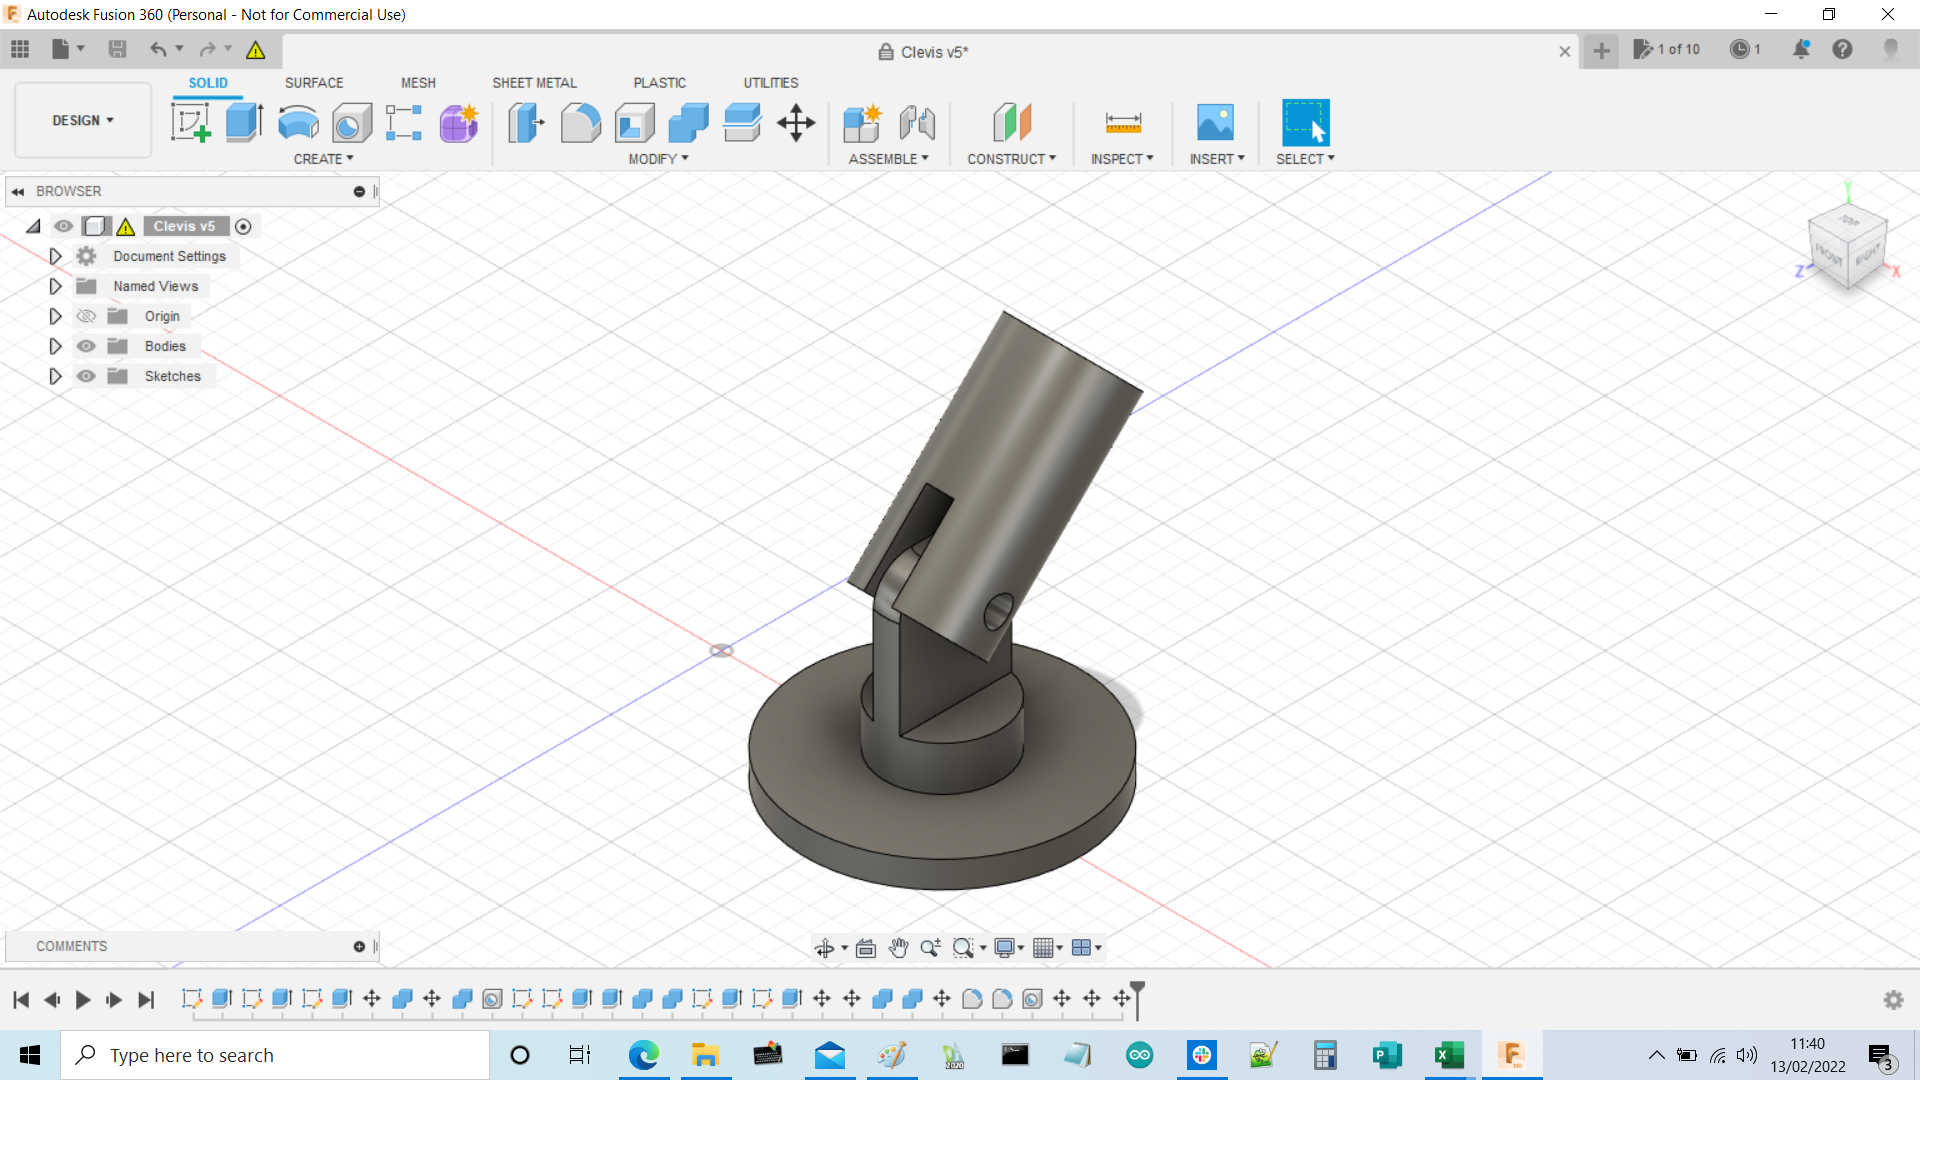
Task: Select the Move/Copy tool in MODIFY
Action: pos(797,124)
